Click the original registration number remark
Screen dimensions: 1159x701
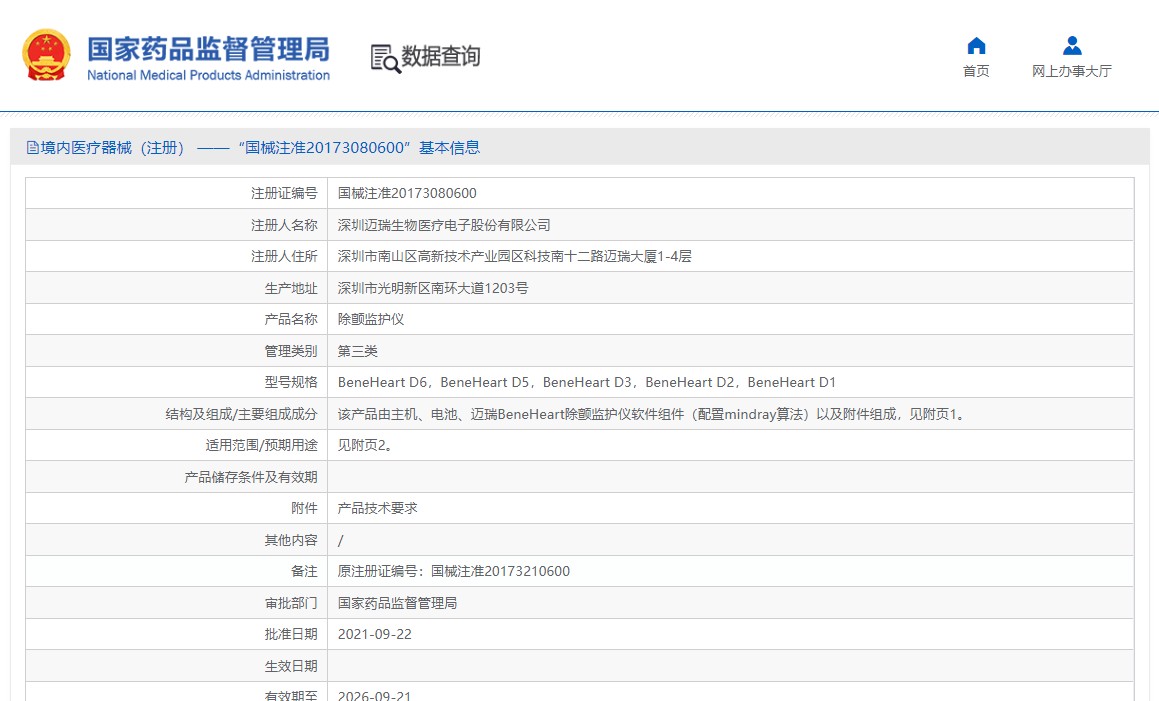point(454,572)
